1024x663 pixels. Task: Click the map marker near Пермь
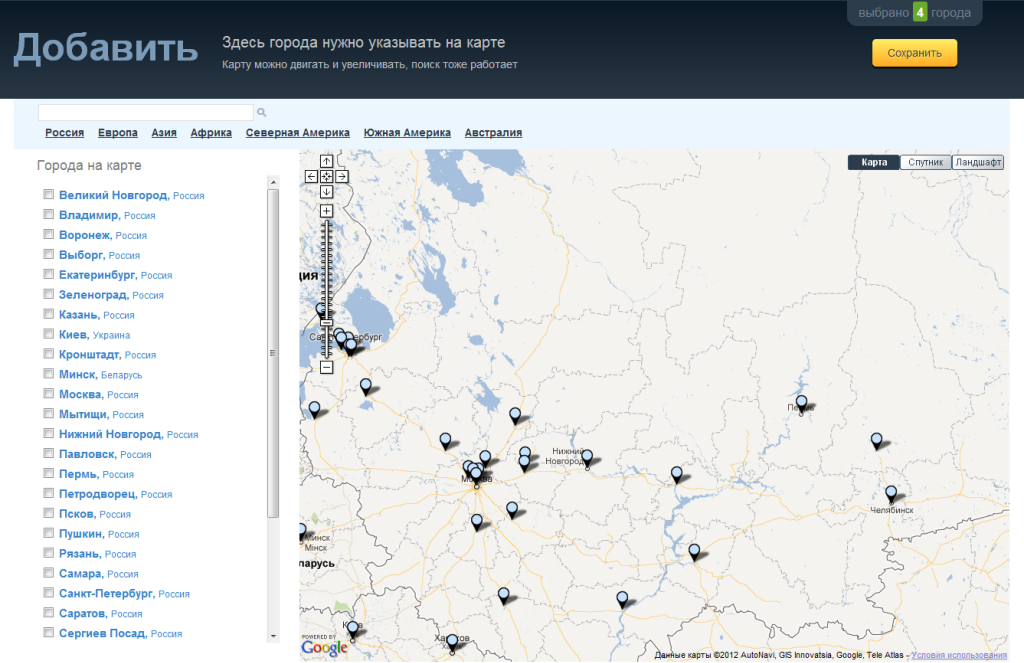[x=801, y=403]
